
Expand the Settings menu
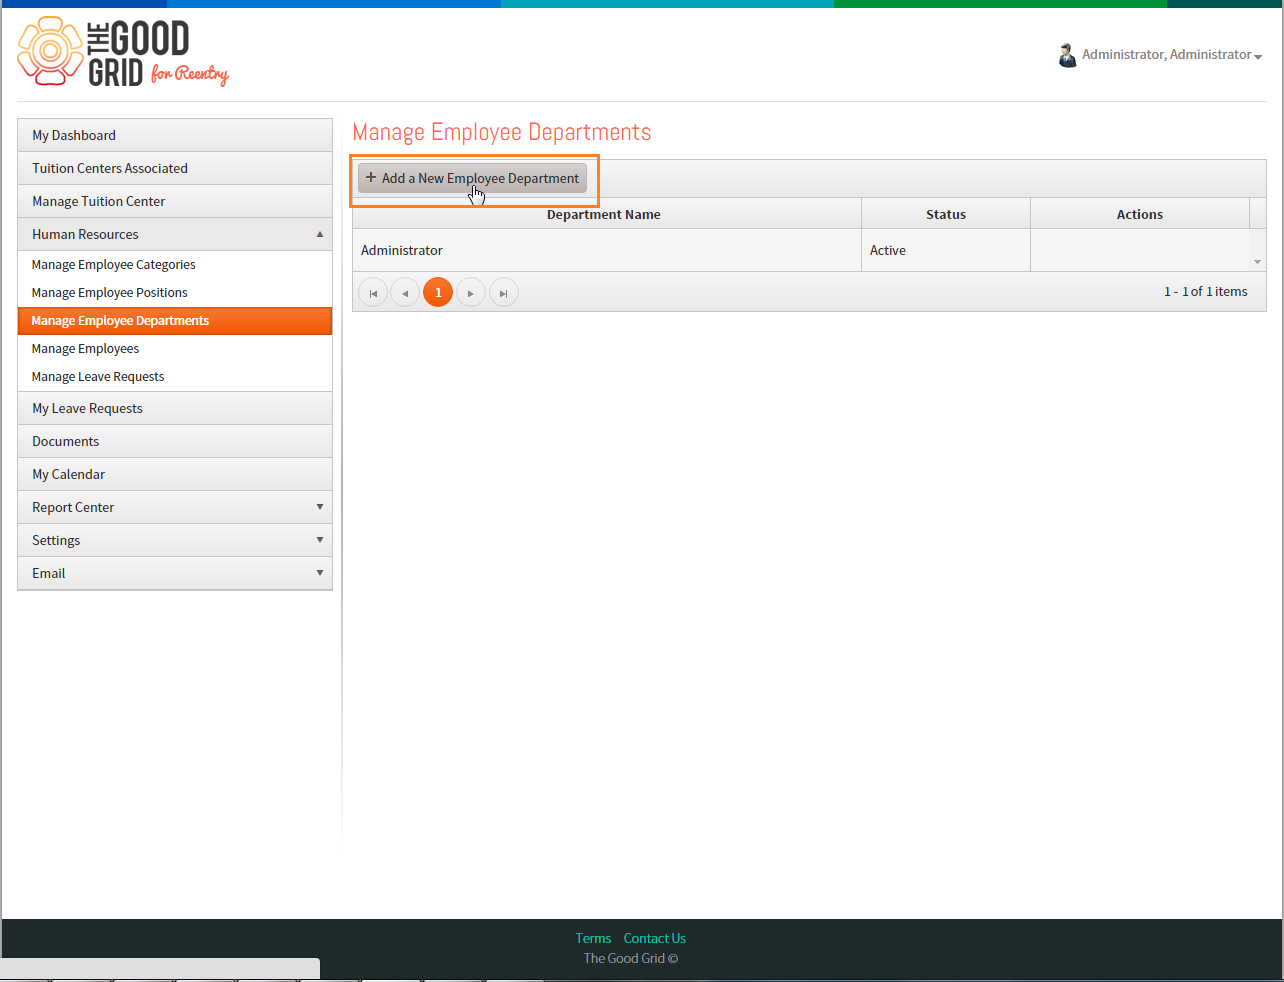[x=320, y=540]
